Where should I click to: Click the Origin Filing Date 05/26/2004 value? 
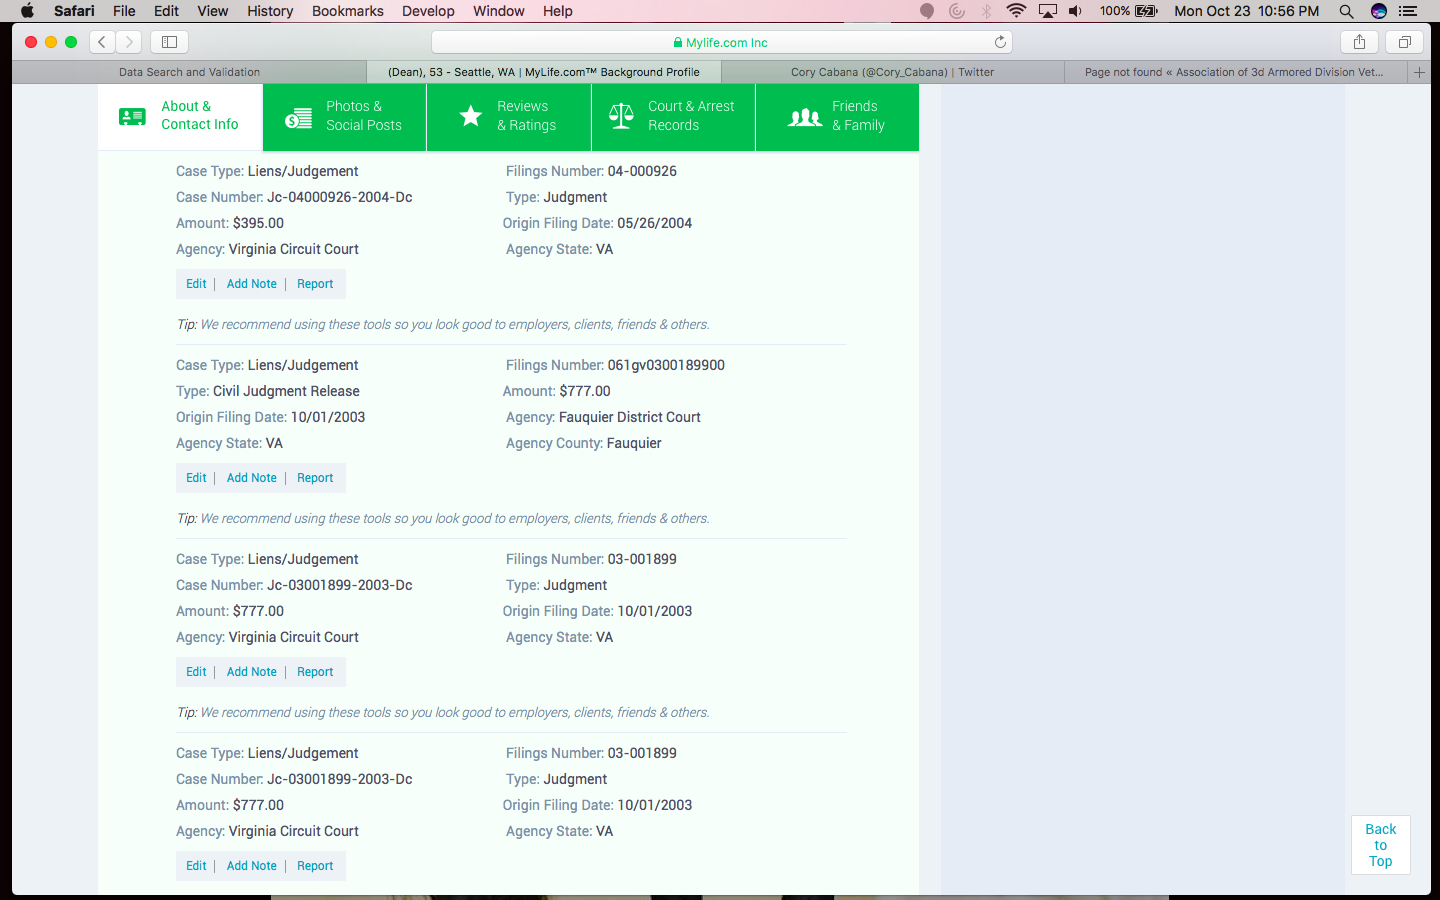(654, 223)
